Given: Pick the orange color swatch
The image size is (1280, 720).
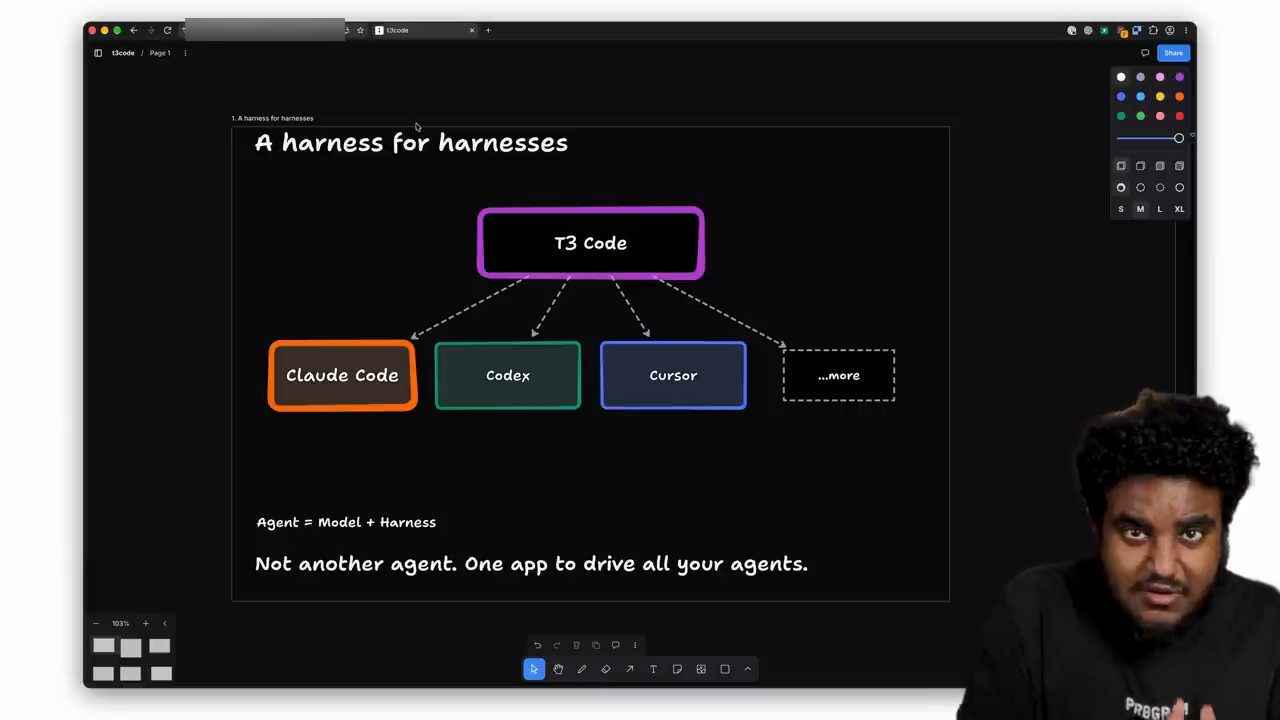Looking at the screenshot, I should (1179, 96).
